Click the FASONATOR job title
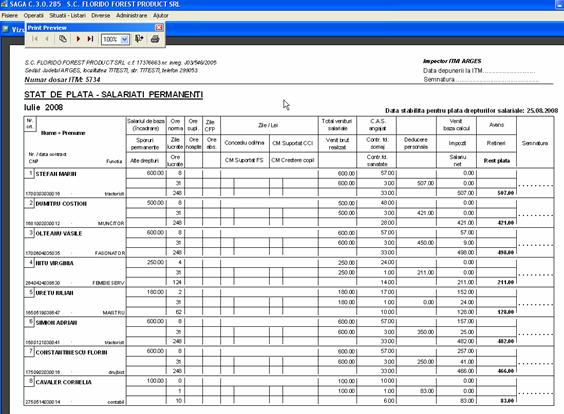 pos(110,253)
